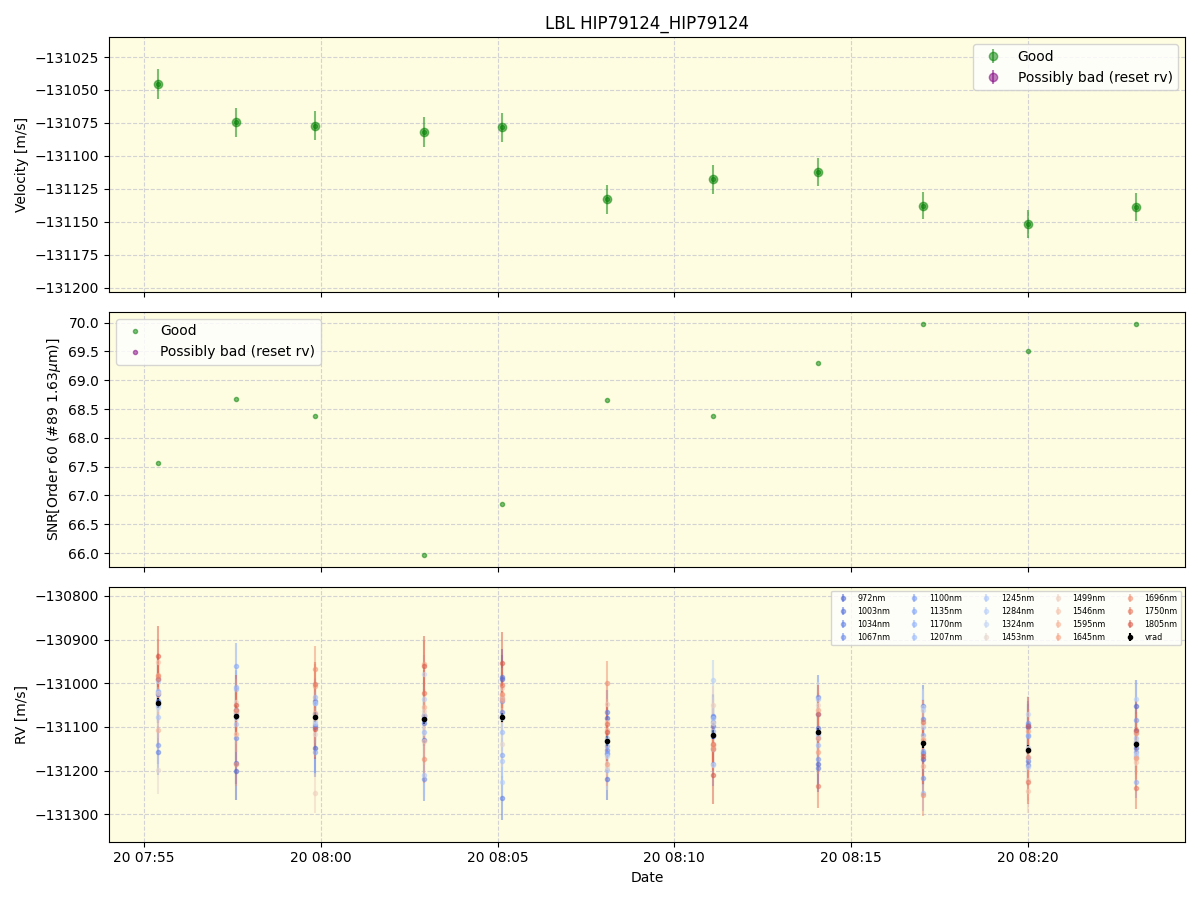Click the RV [m/s] axis label
The height and width of the screenshot is (900, 1200).
21,714
